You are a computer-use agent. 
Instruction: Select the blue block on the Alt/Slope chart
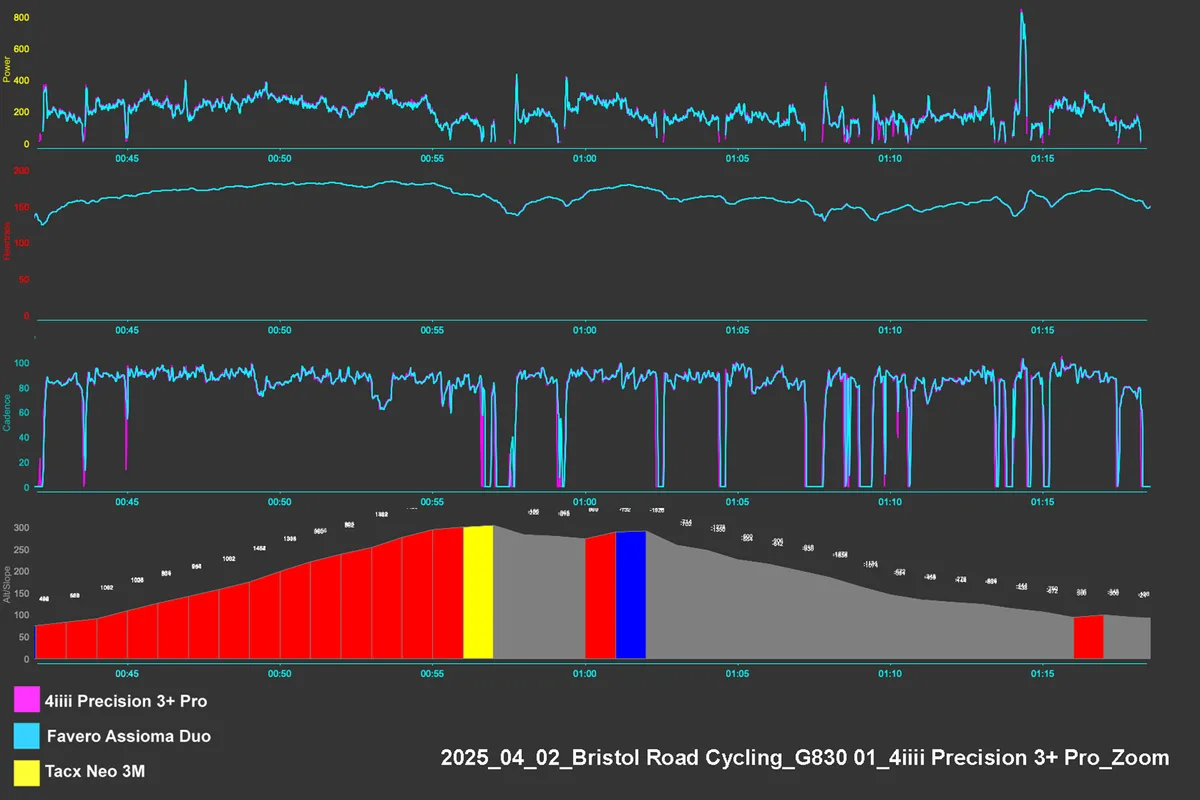630,595
